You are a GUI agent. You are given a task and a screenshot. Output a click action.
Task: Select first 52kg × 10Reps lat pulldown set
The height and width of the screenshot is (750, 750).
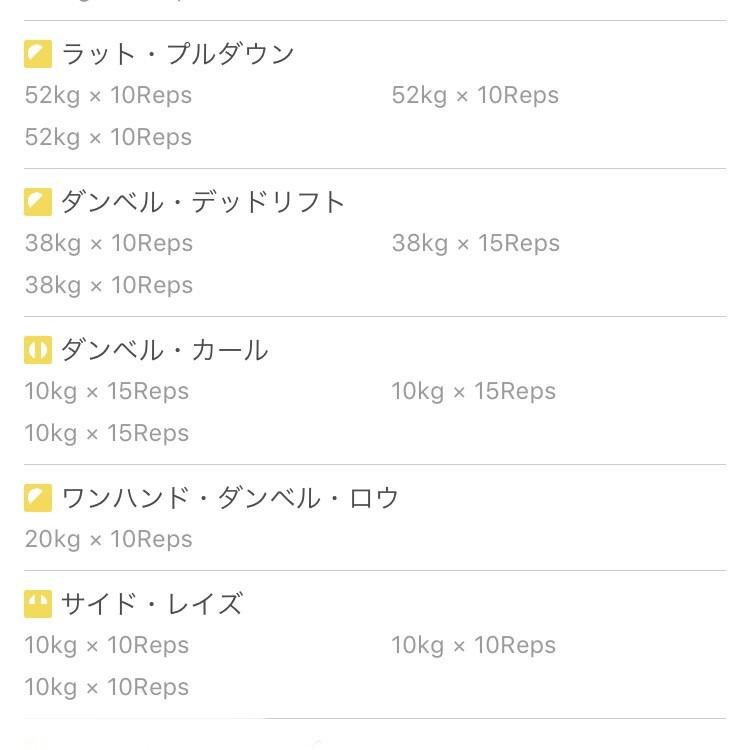(109, 95)
